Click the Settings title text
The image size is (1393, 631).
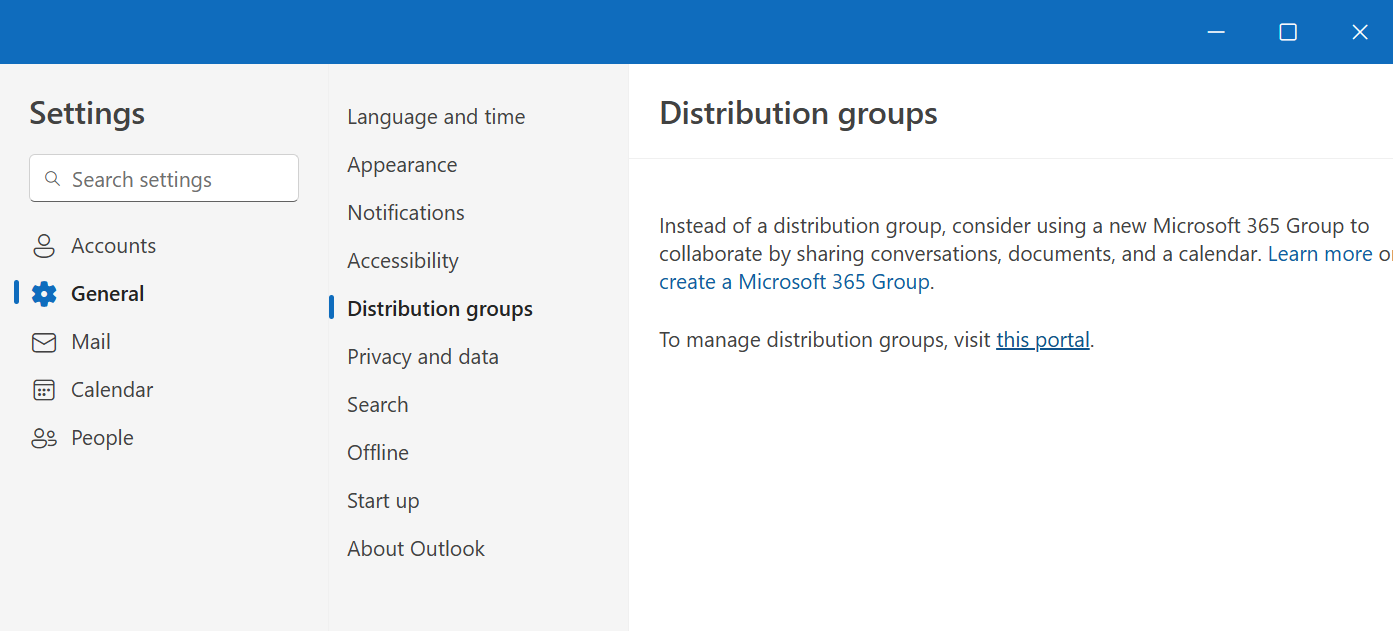pos(87,113)
